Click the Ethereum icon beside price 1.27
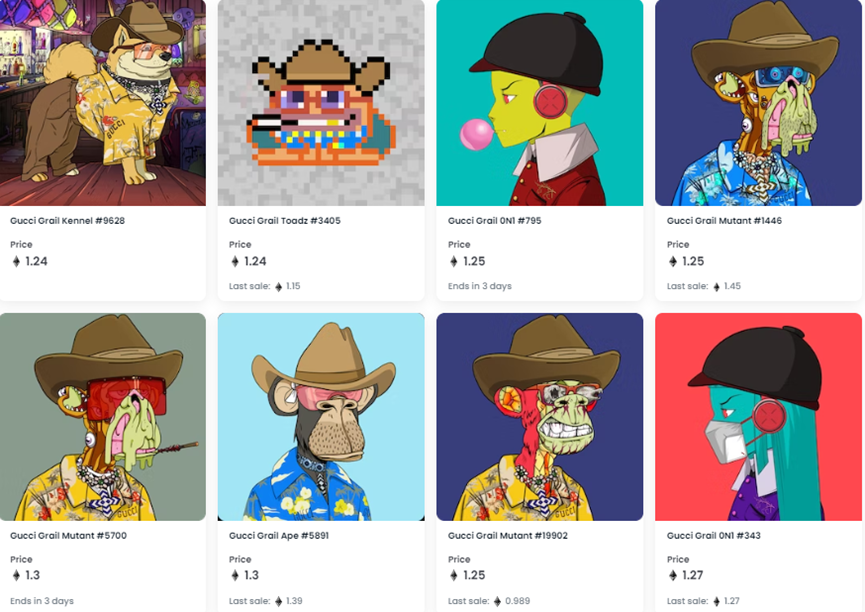Image resolution: width=865 pixels, height=612 pixels. [x=672, y=576]
